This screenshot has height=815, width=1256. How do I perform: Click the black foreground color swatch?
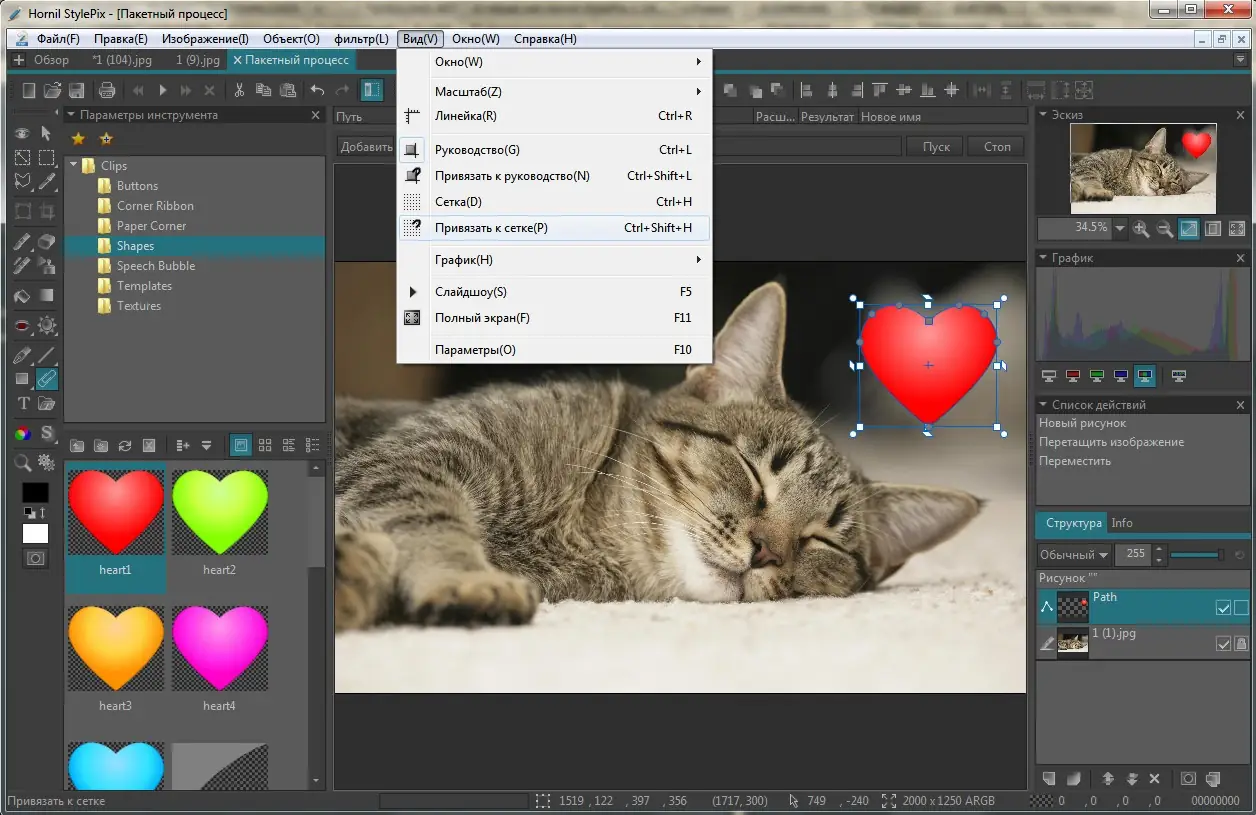point(35,493)
